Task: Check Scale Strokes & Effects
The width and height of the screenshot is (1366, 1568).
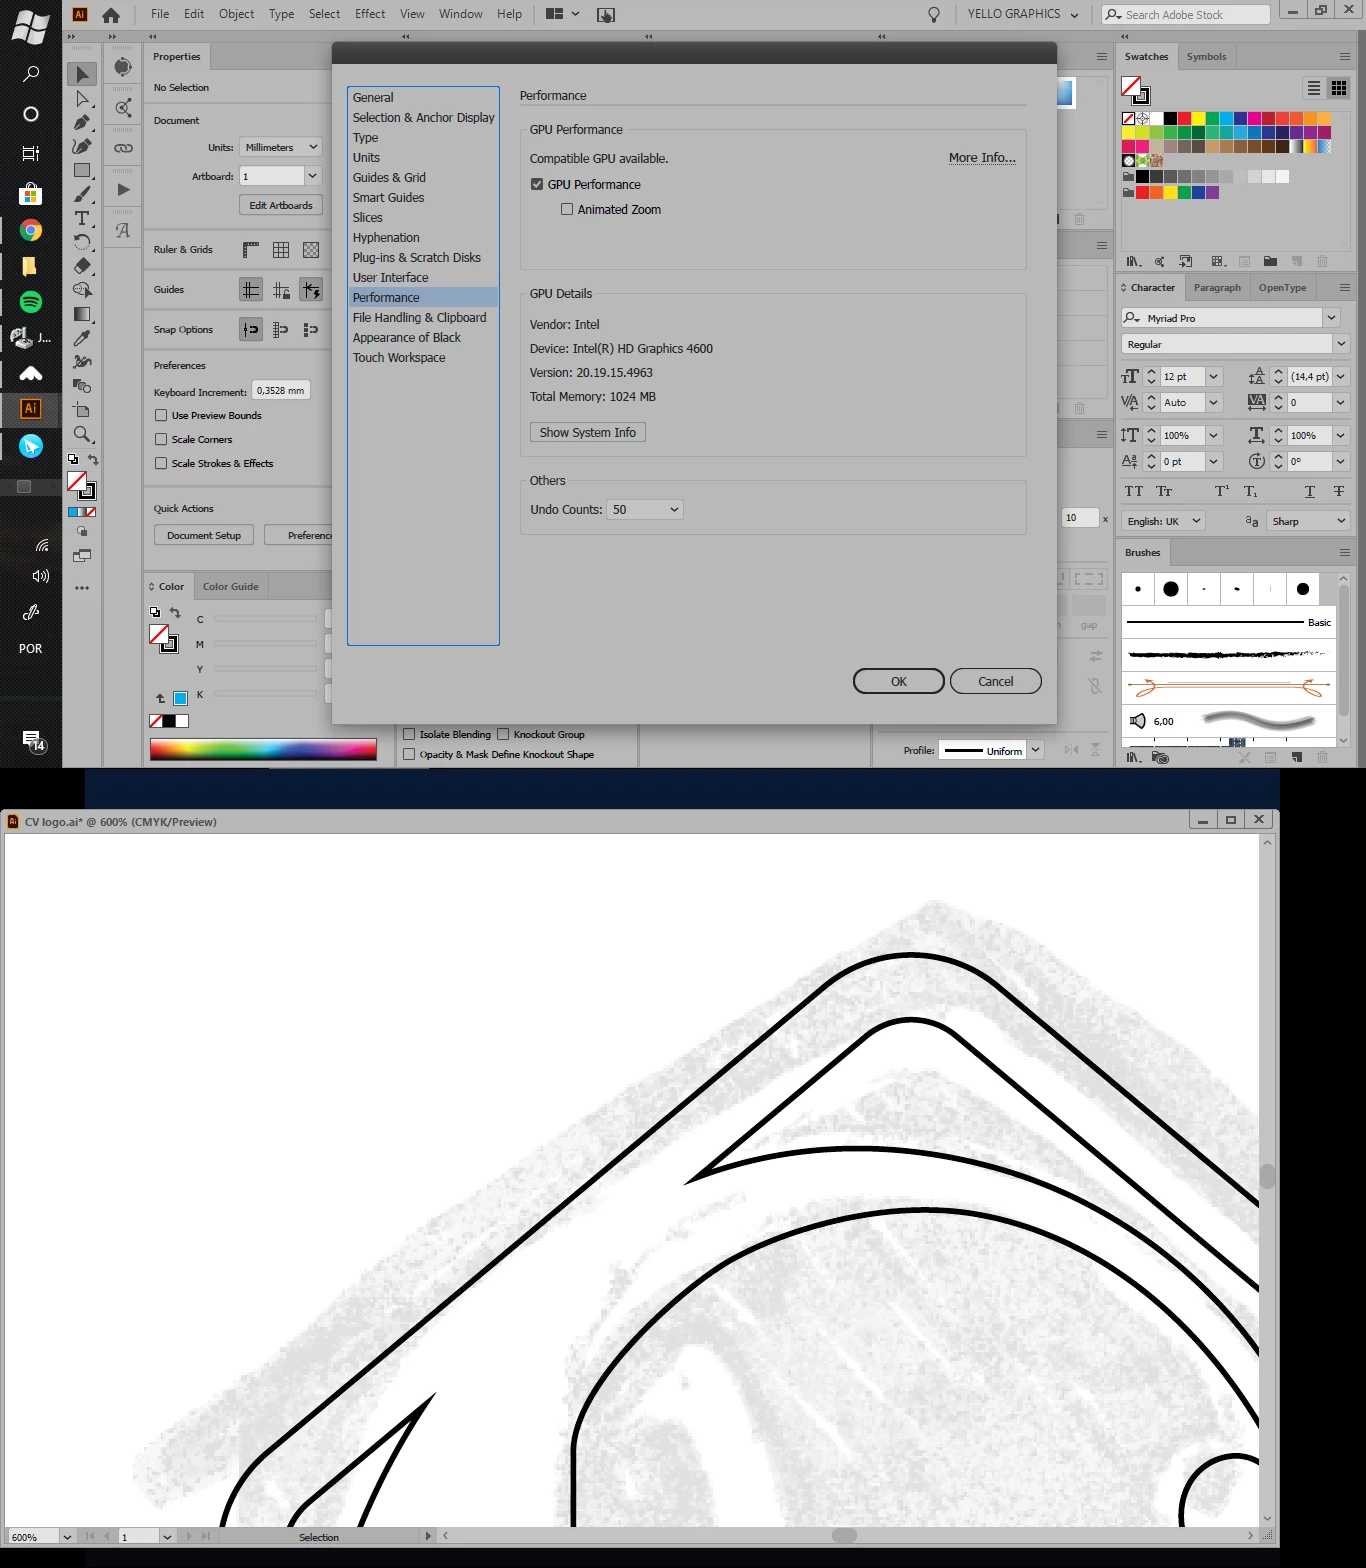Action: pos(161,463)
